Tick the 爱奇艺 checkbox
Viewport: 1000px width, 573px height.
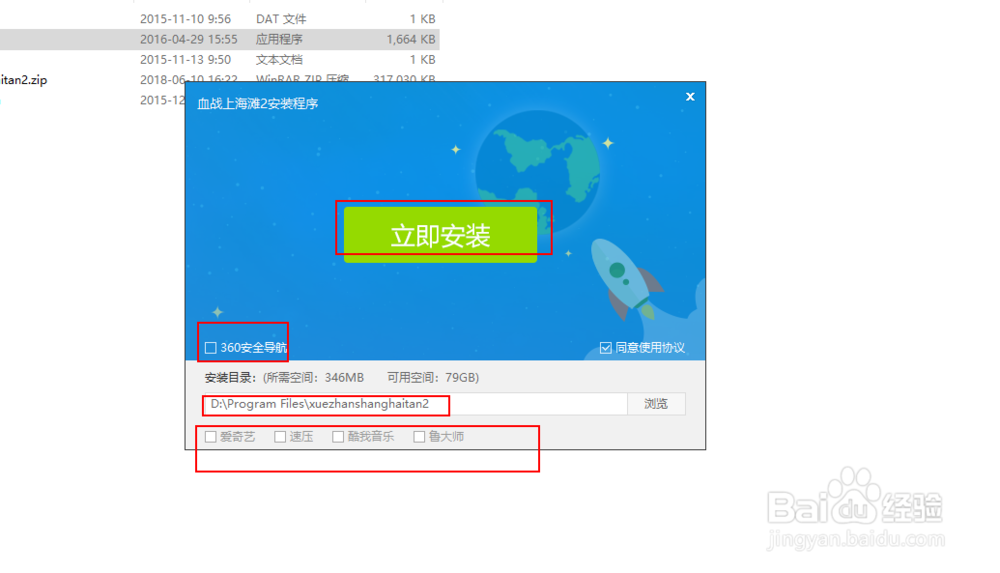[210, 437]
